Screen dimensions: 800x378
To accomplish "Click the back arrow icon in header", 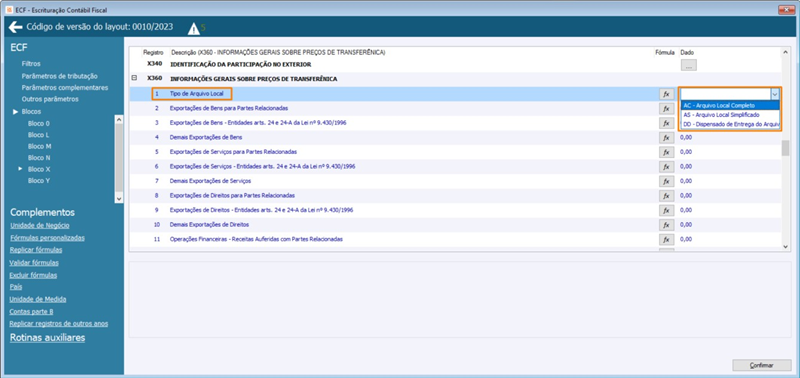I will (x=16, y=27).
